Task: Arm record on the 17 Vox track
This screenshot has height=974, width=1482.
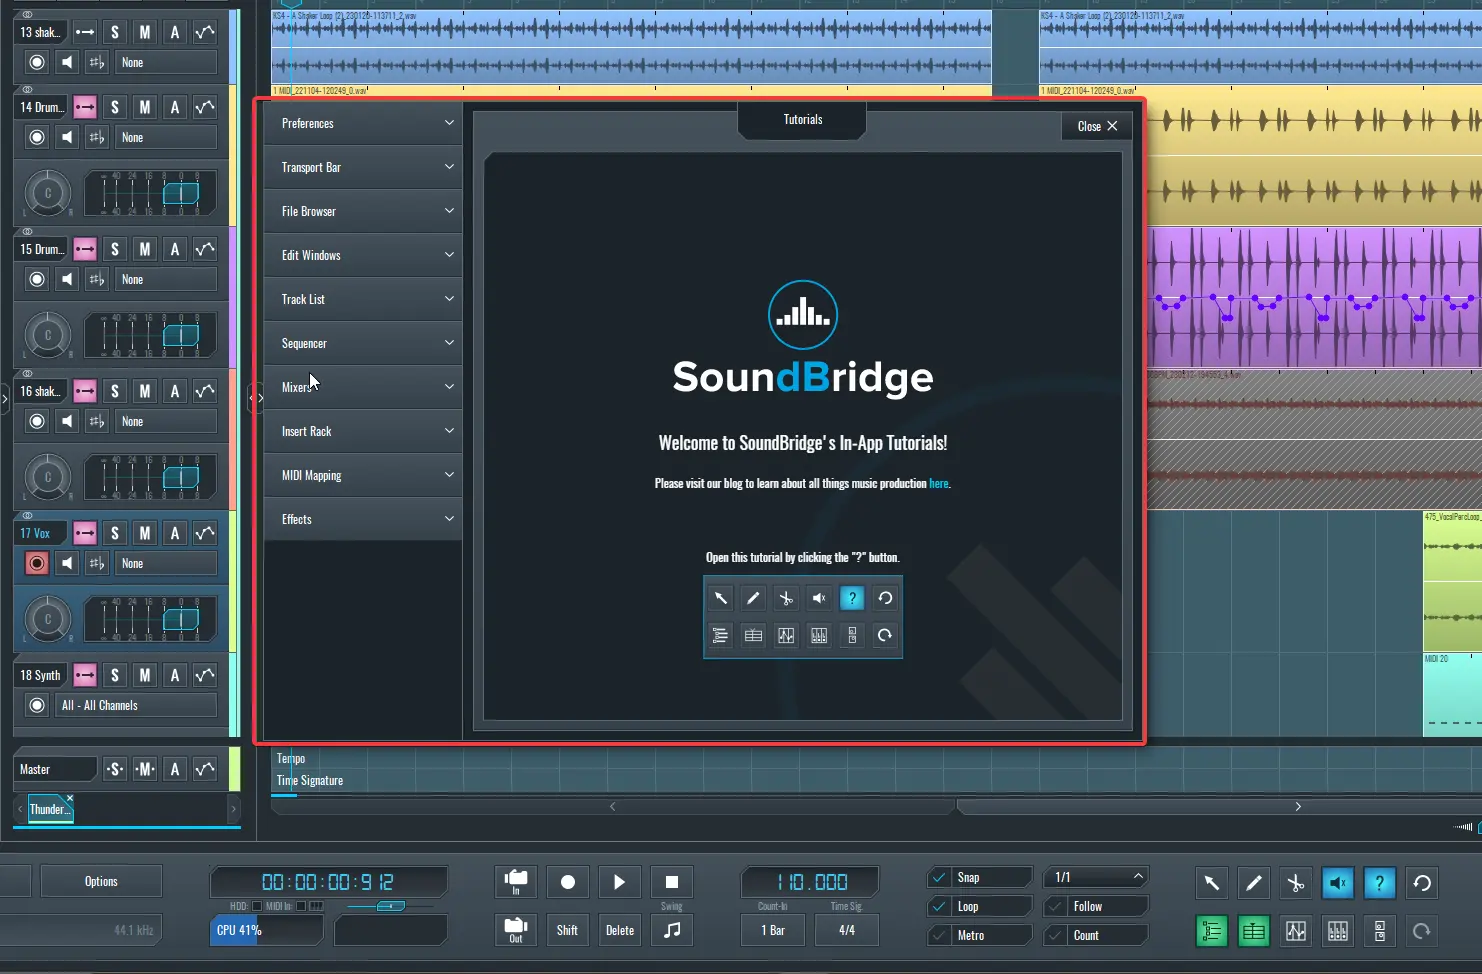Action: [37, 563]
